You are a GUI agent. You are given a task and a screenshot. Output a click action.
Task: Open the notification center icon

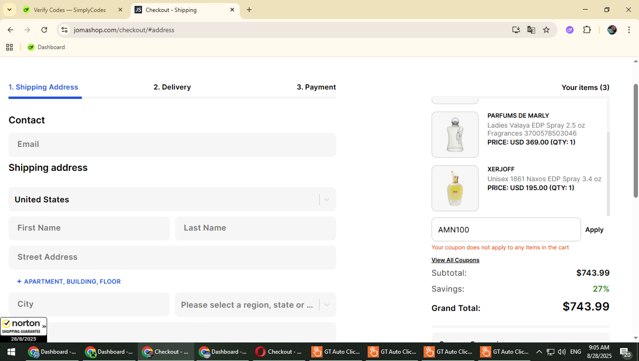pyautogui.click(x=625, y=352)
